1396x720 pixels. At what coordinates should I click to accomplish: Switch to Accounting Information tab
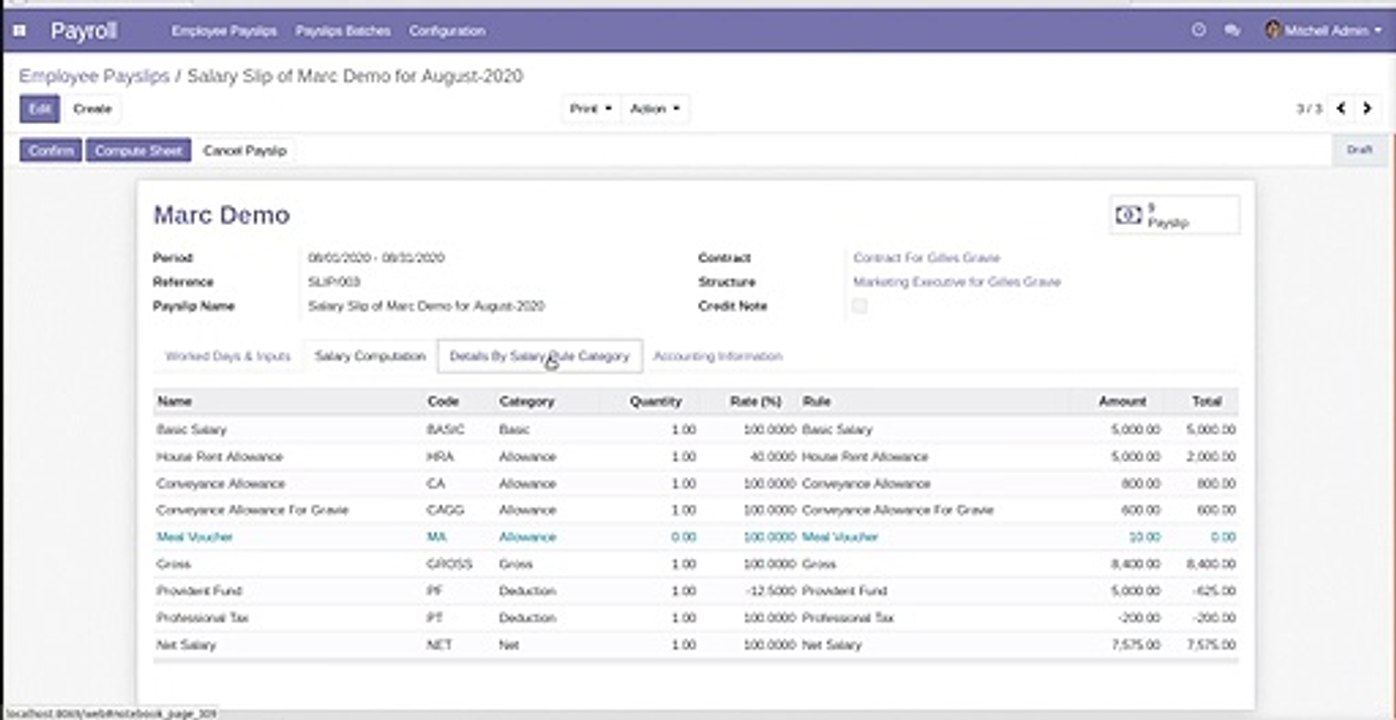coord(718,356)
